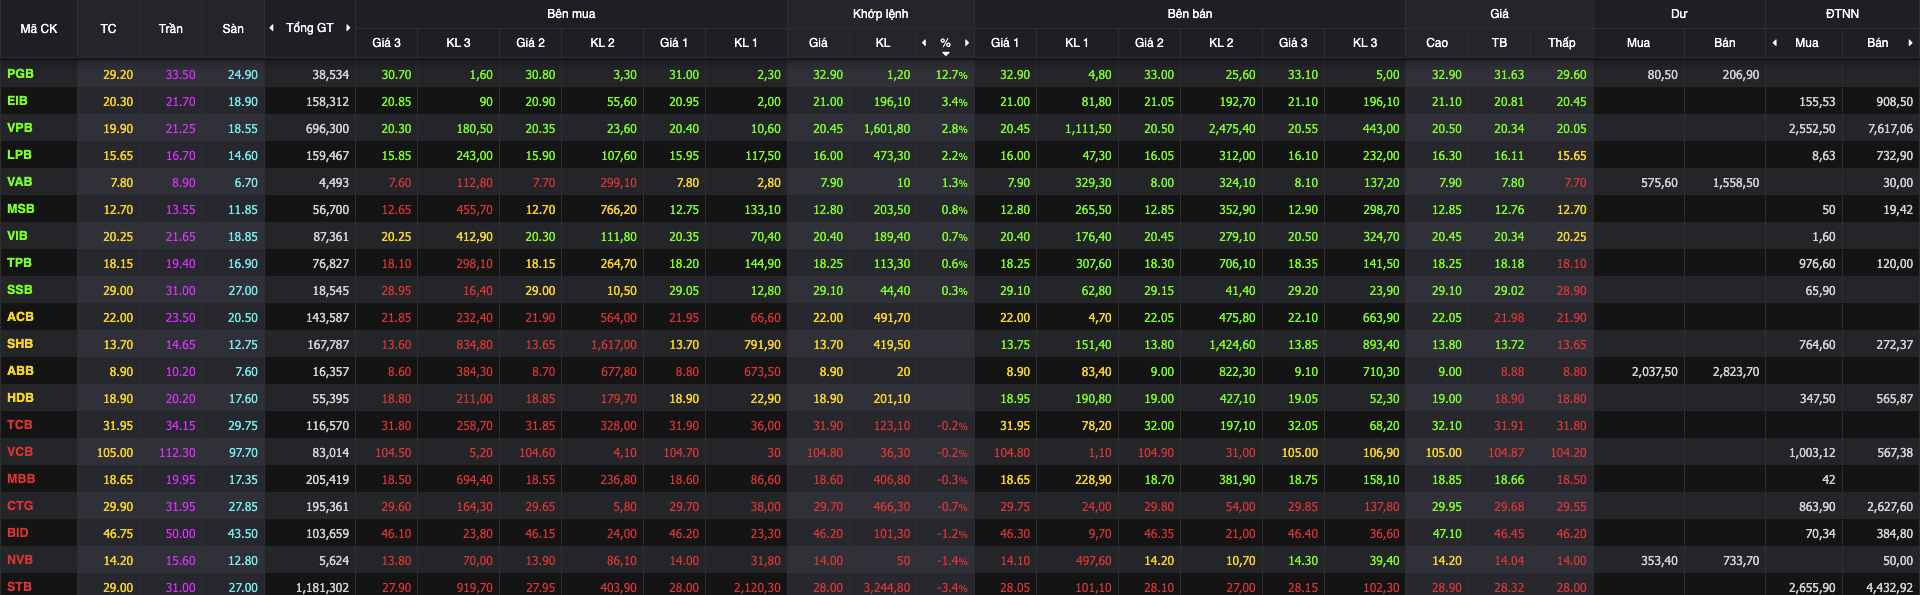This screenshot has height=595, width=1920.
Task: Click the Dư group header
Action: coord(1679,14)
